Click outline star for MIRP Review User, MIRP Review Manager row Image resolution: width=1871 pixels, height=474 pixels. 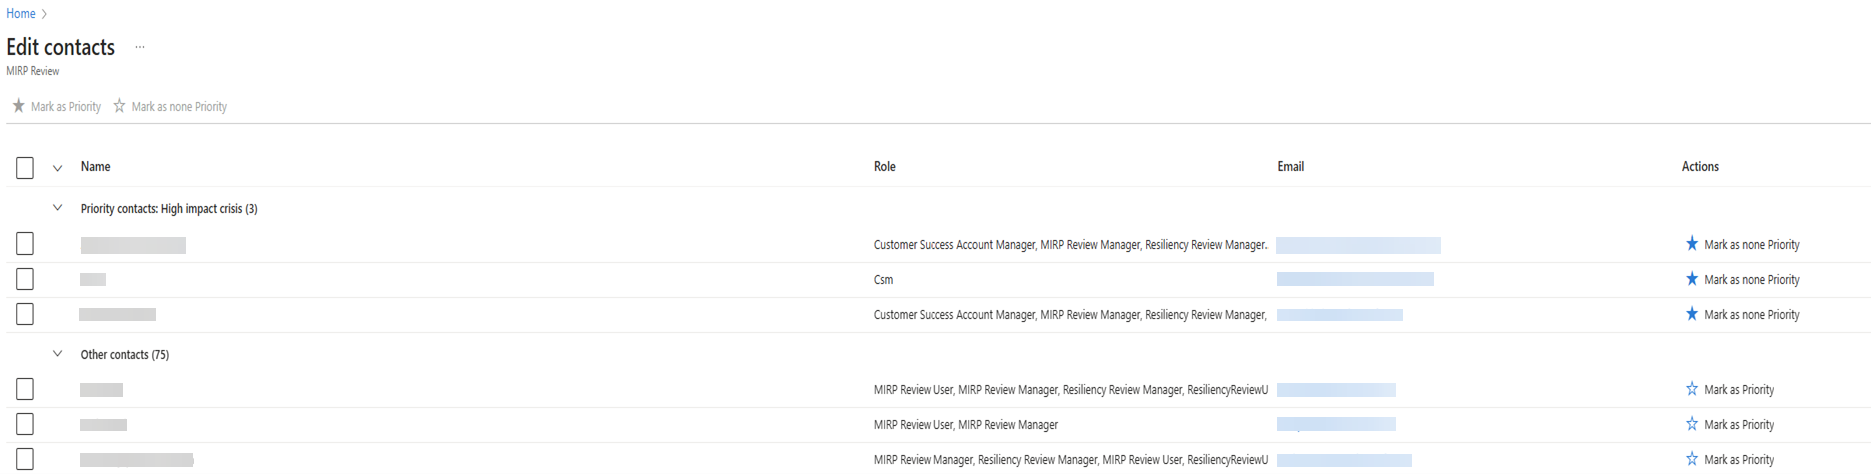(x=1692, y=424)
